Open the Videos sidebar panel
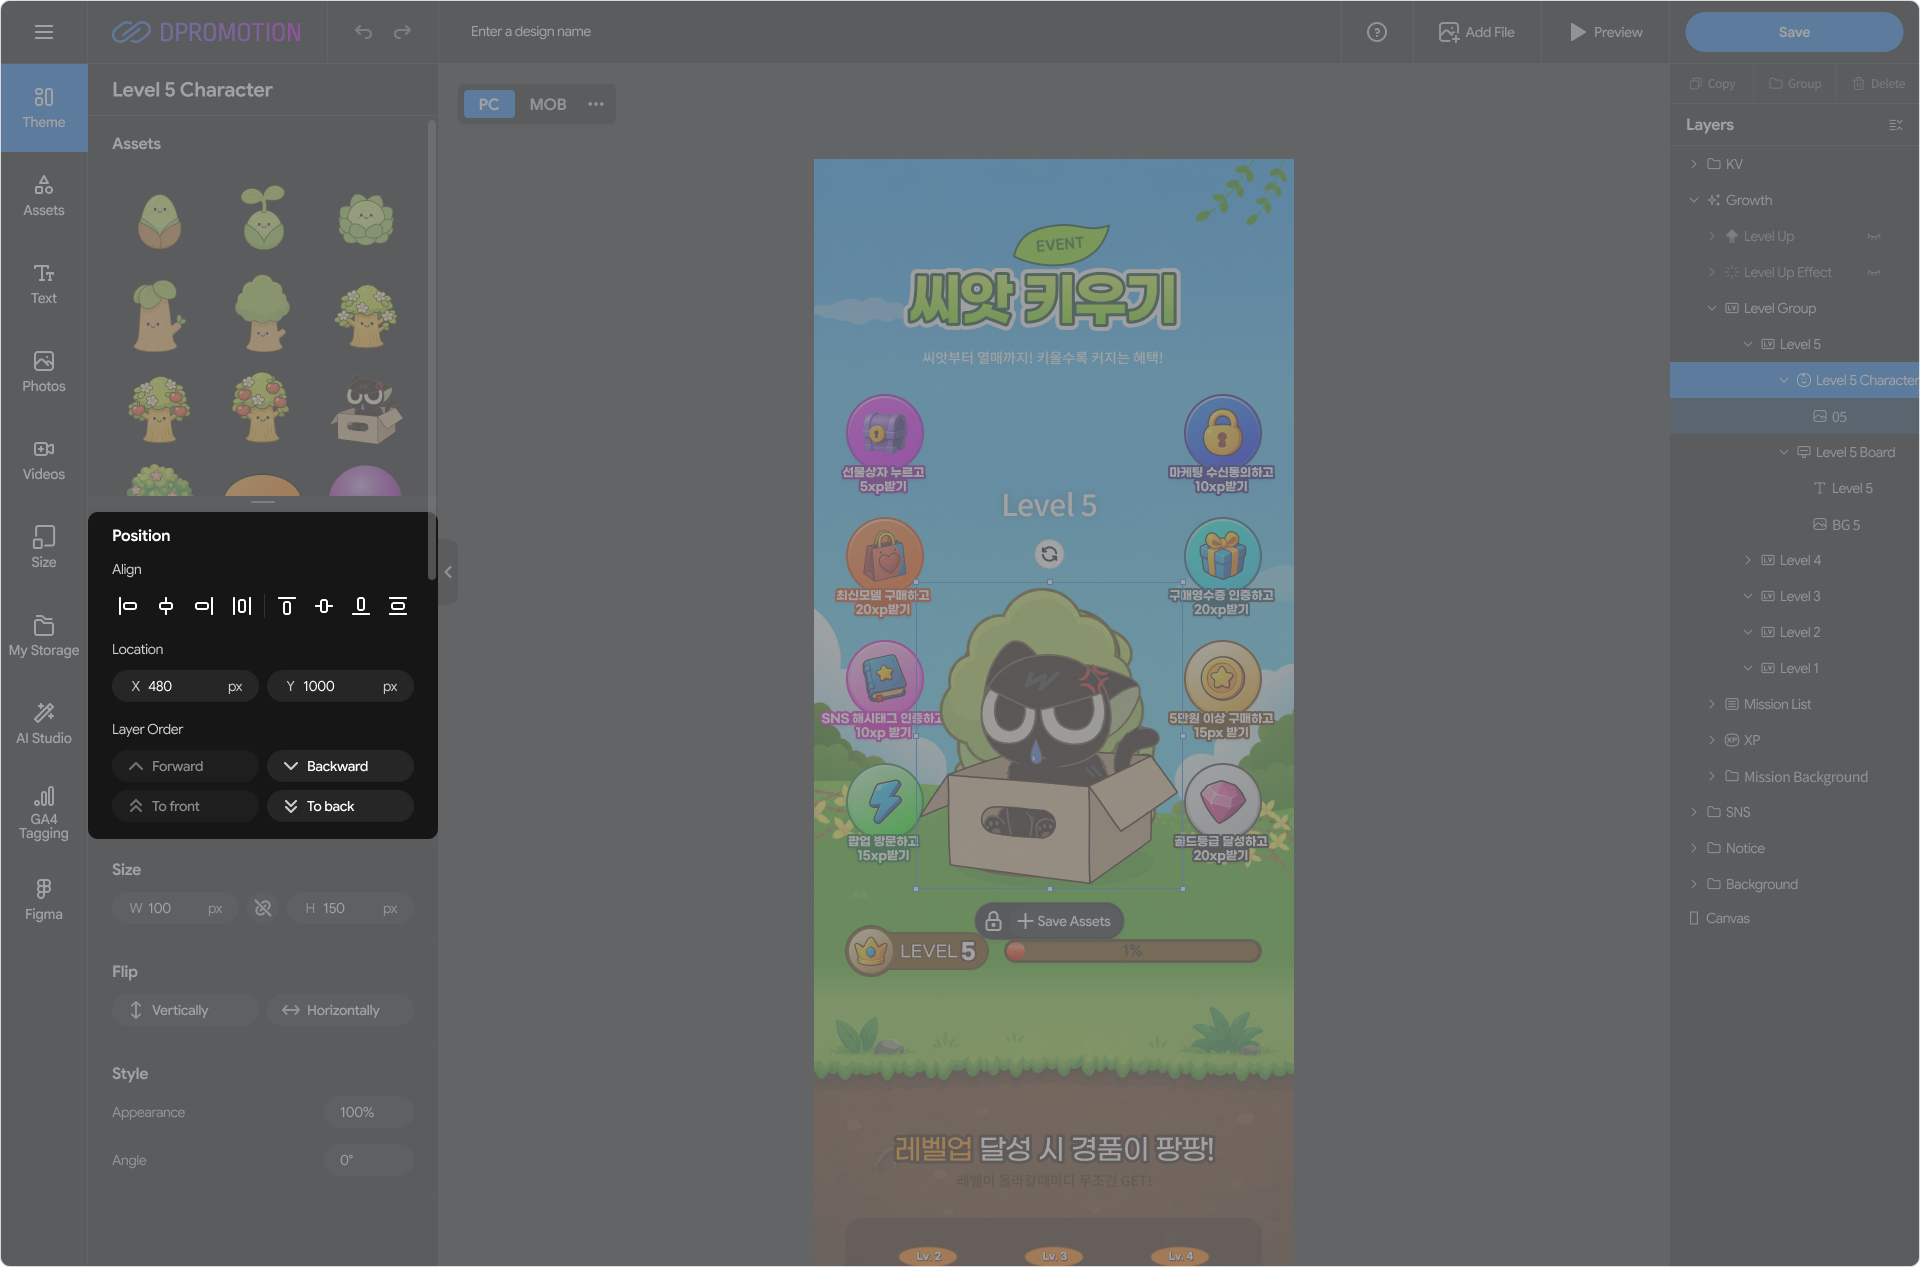 (x=44, y=460)
